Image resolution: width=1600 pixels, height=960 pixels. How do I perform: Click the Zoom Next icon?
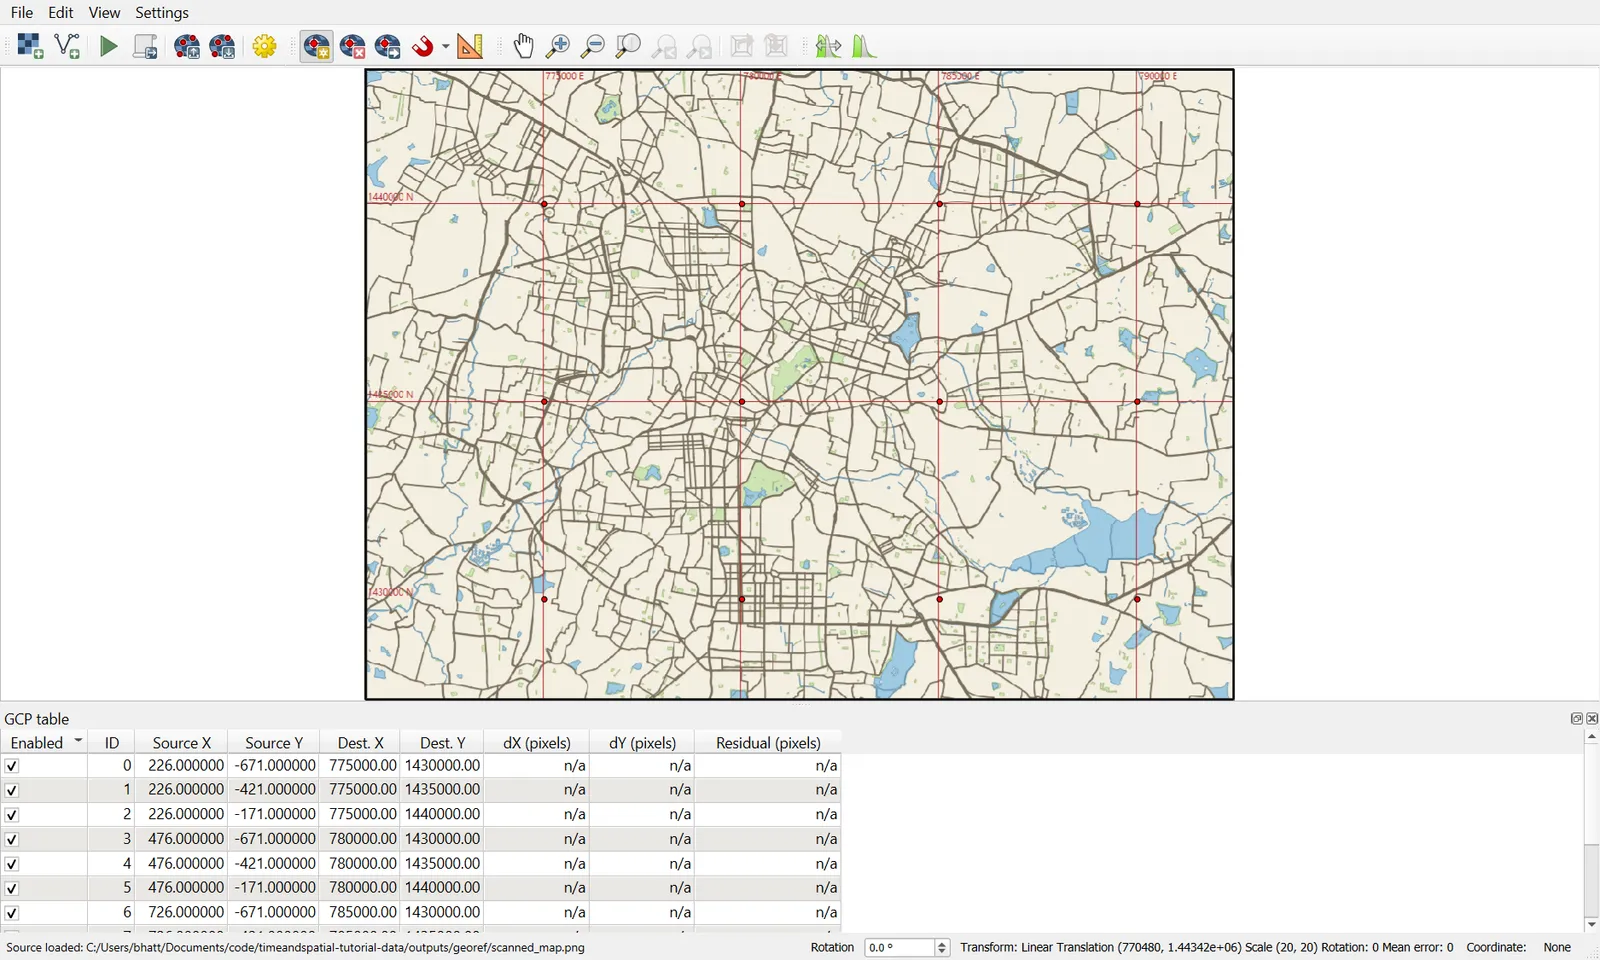tap(700, 46)
